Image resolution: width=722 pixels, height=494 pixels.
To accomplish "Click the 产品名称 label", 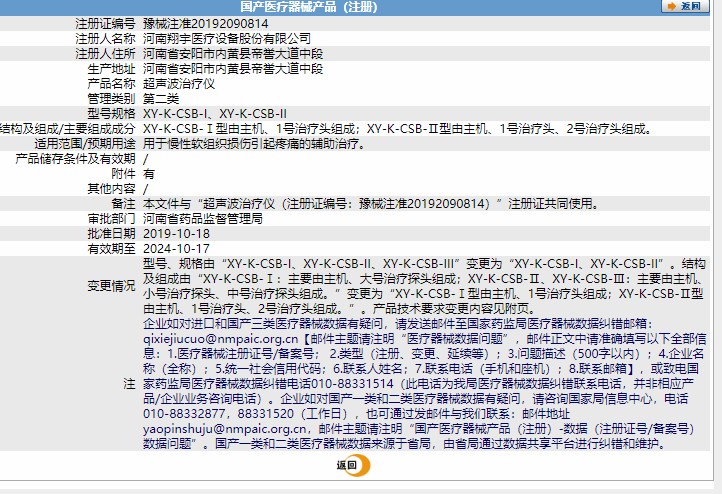I will (x=111, y=84).
